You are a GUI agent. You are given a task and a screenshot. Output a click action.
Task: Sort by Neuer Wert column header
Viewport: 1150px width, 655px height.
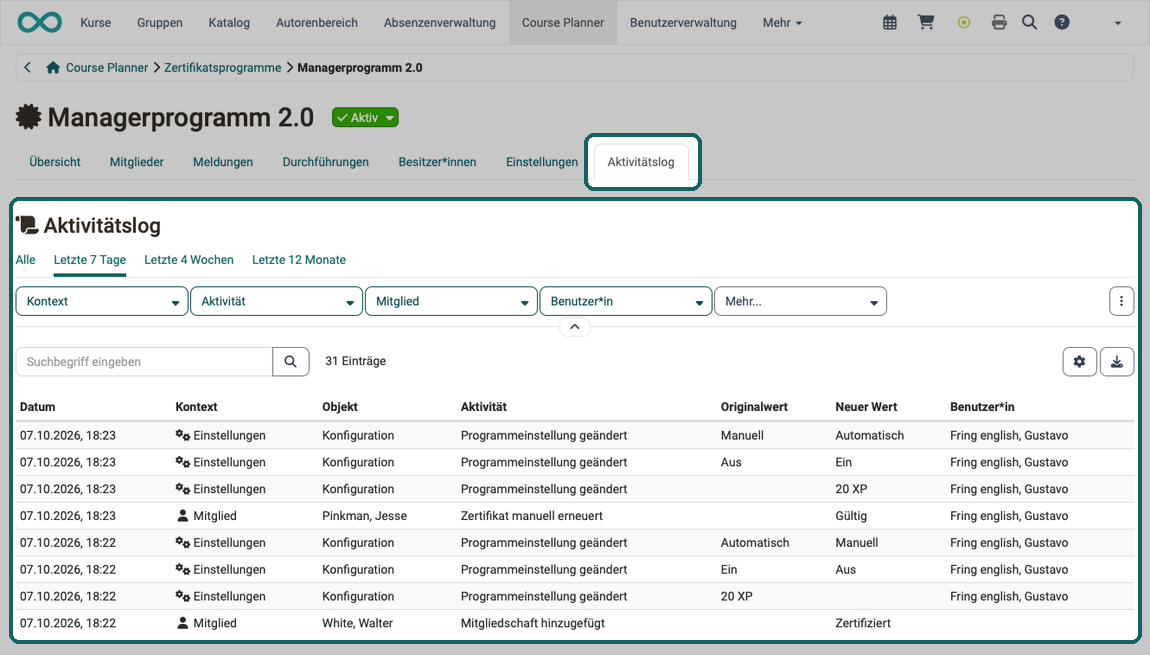(x=866, y=407)
